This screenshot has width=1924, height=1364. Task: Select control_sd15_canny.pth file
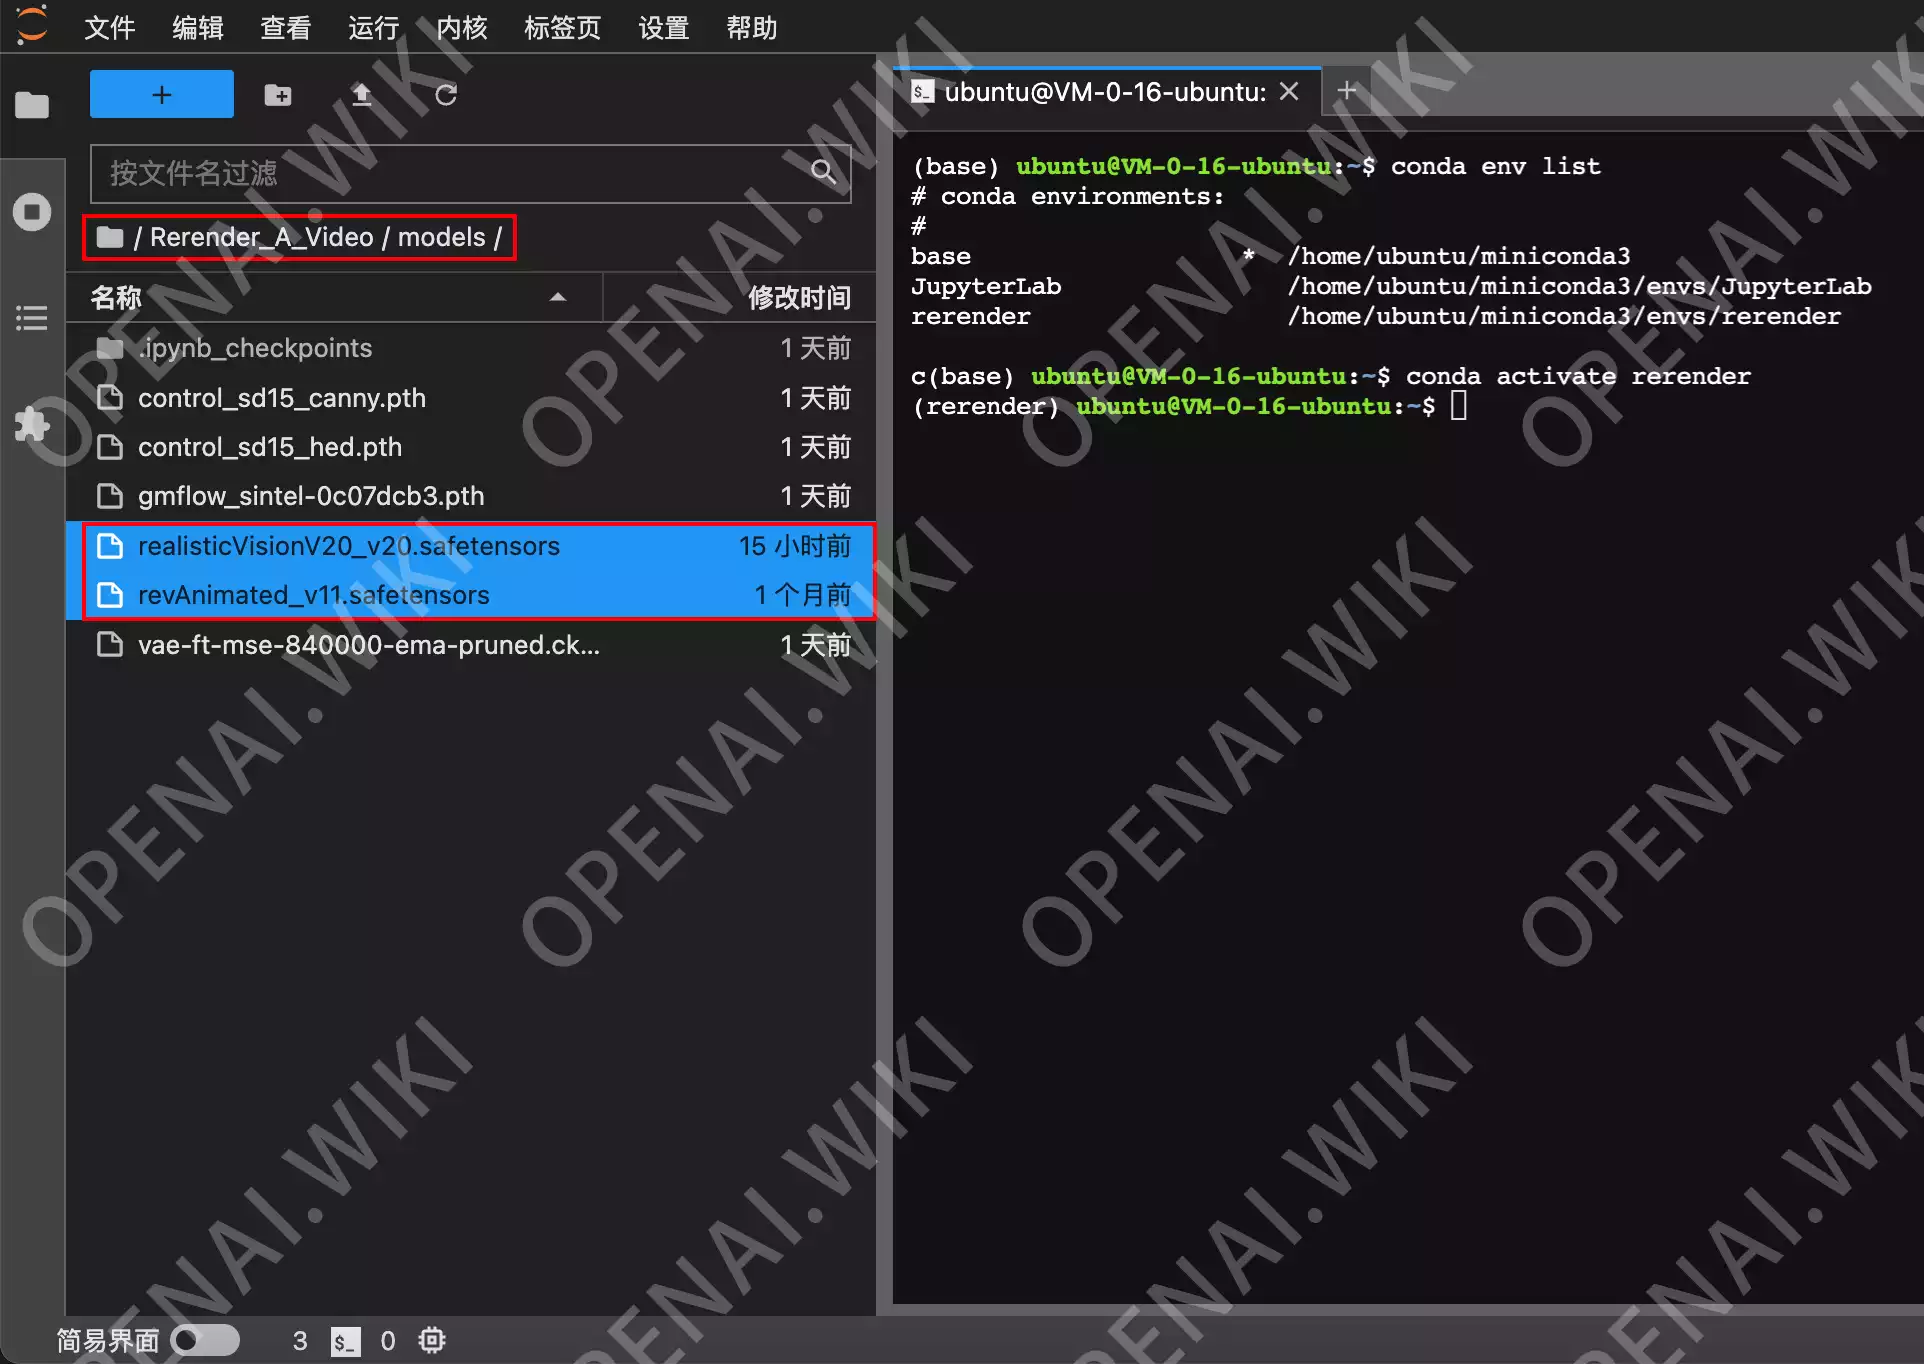(x=471, y=398)
